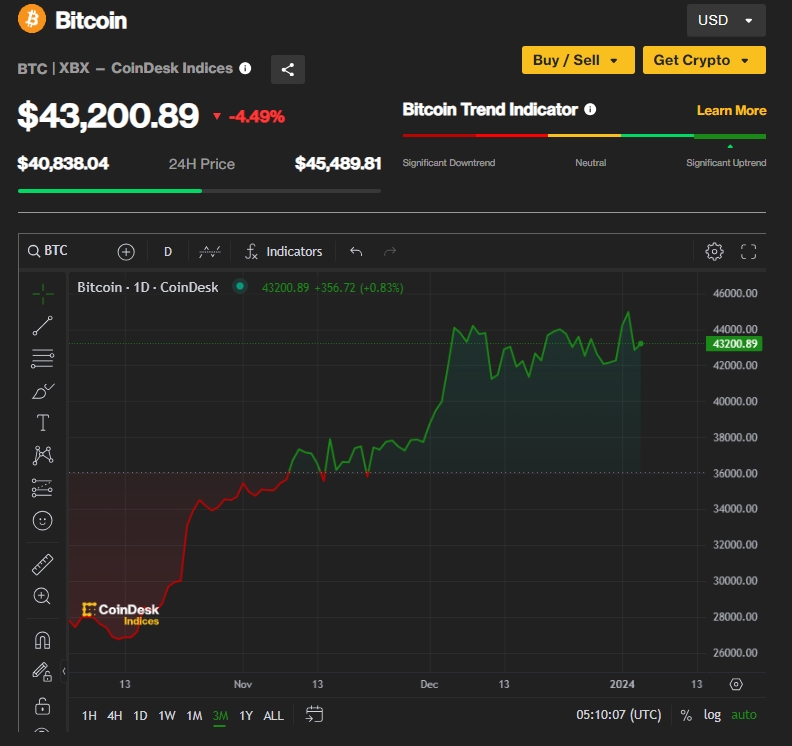Viewport: 792px width, 746px height.
Task: Toggle stay in drawing mode
Action: 42,672
